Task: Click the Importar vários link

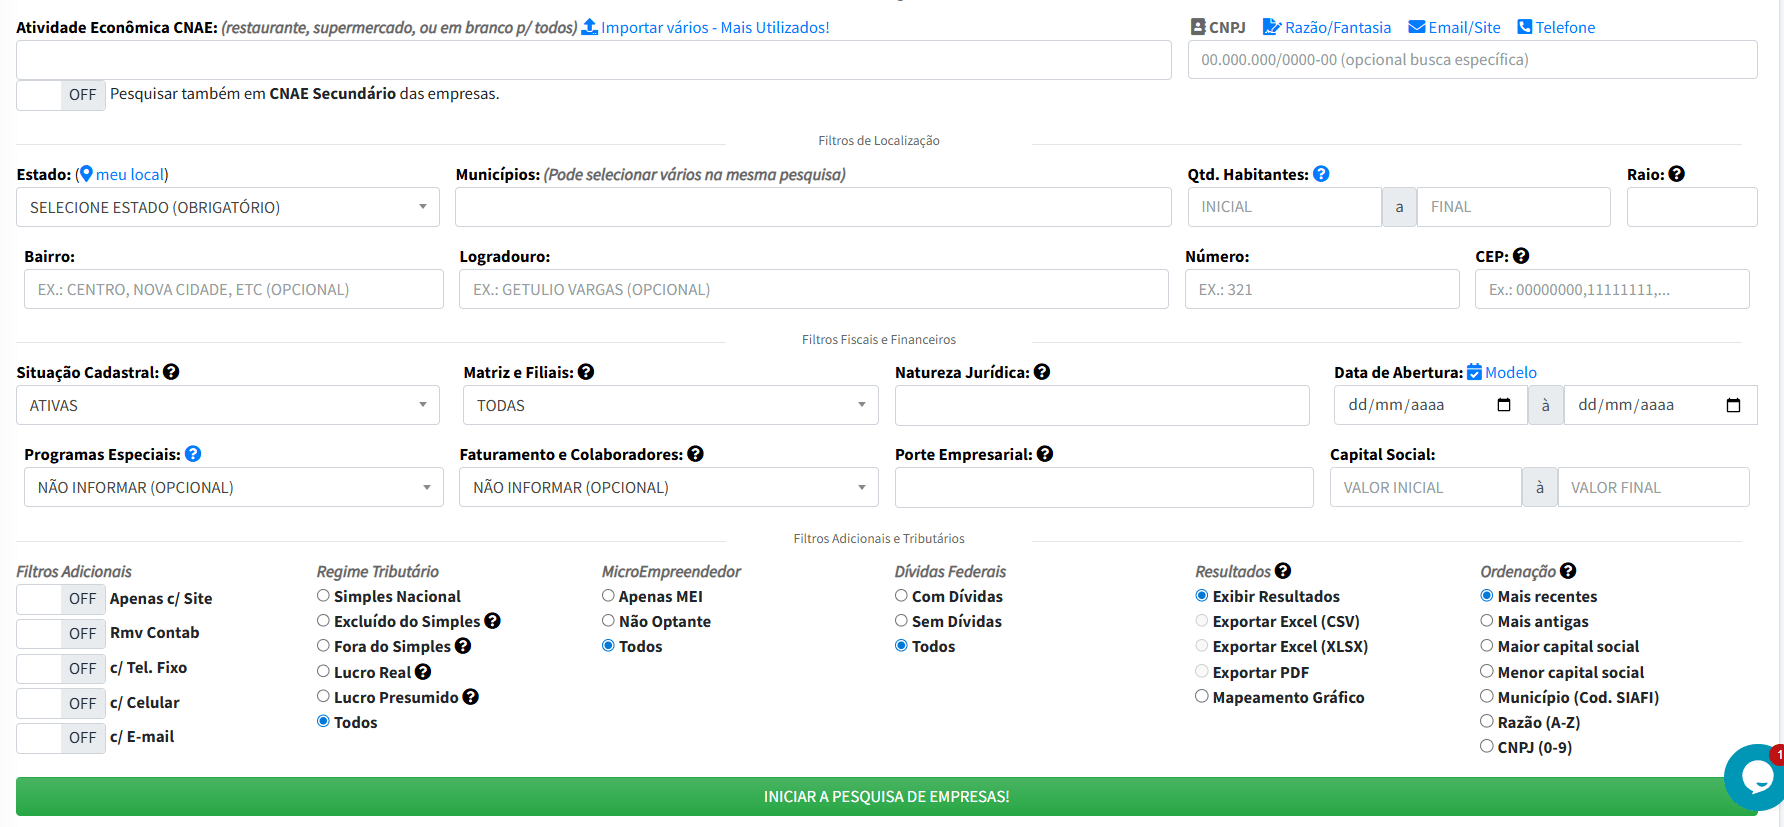Action: click(705, 27)
